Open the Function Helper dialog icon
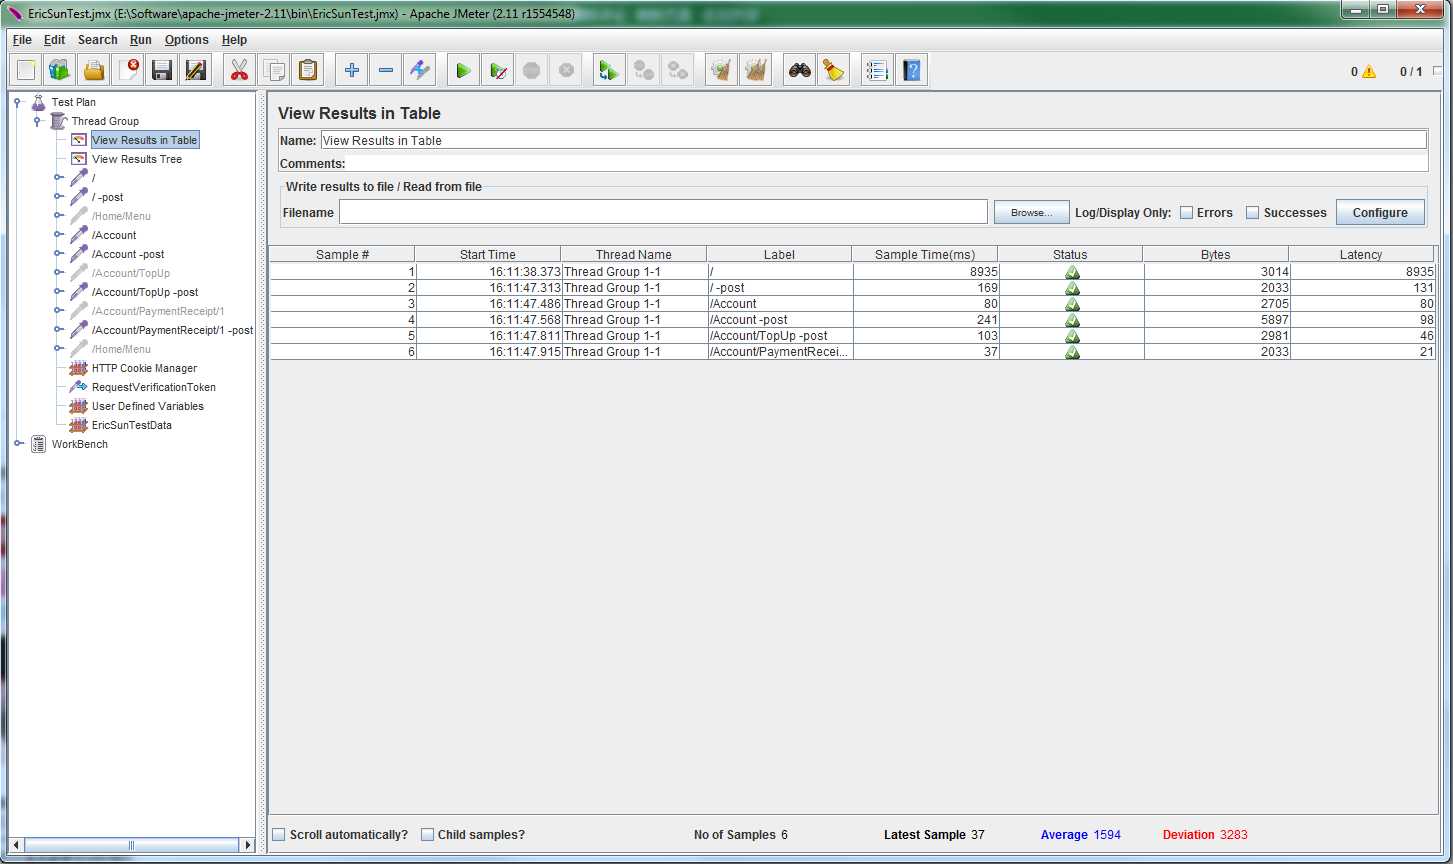1453x864 pixels. 877,70
